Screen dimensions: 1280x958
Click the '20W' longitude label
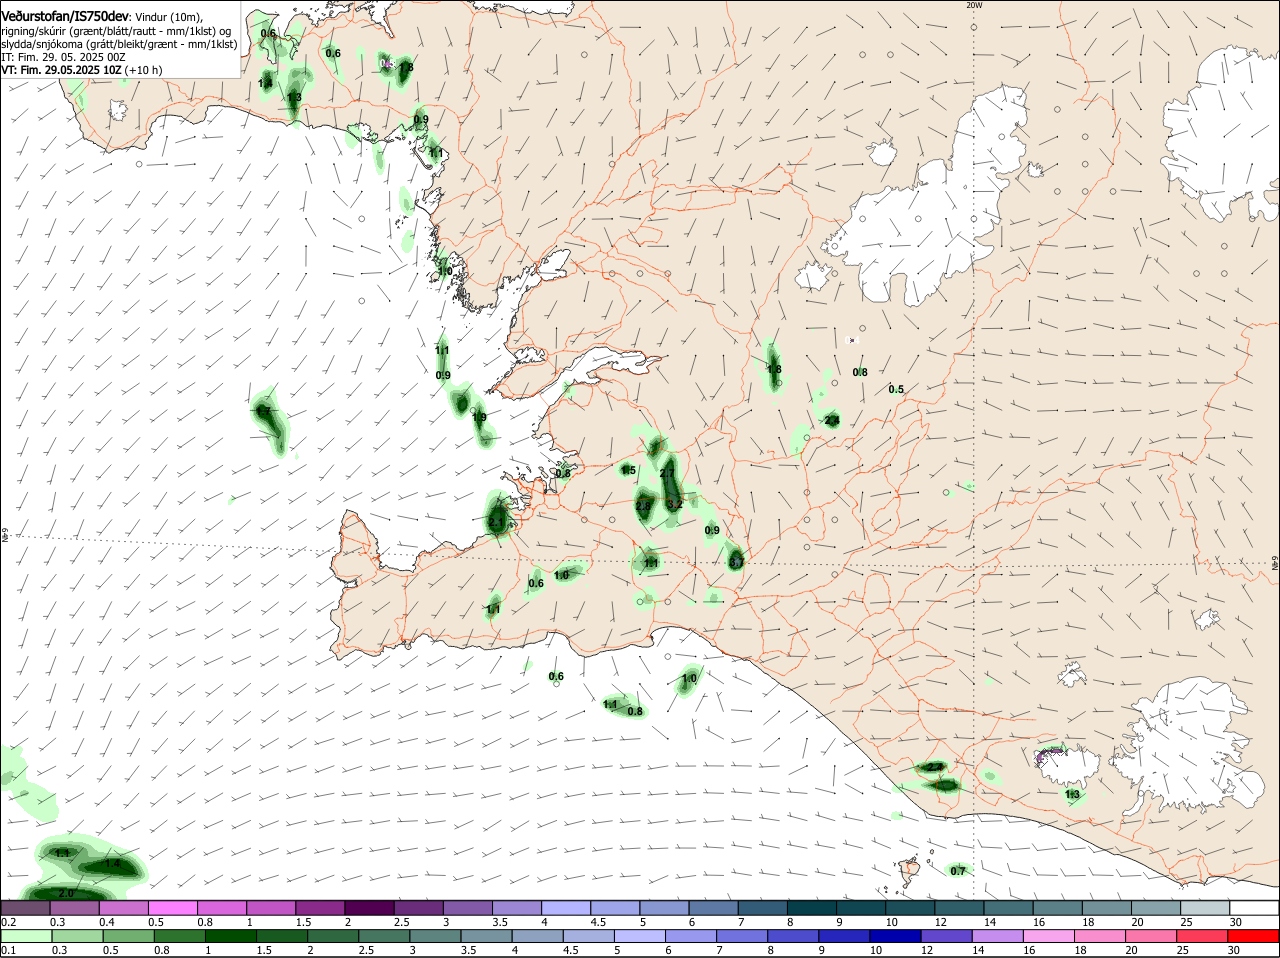point(974,5)
